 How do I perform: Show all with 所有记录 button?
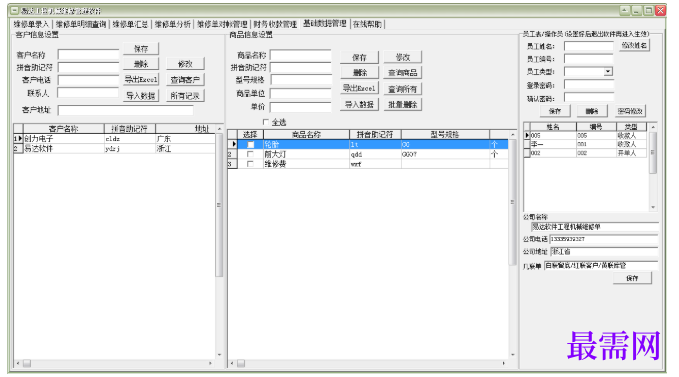[185, 96]
